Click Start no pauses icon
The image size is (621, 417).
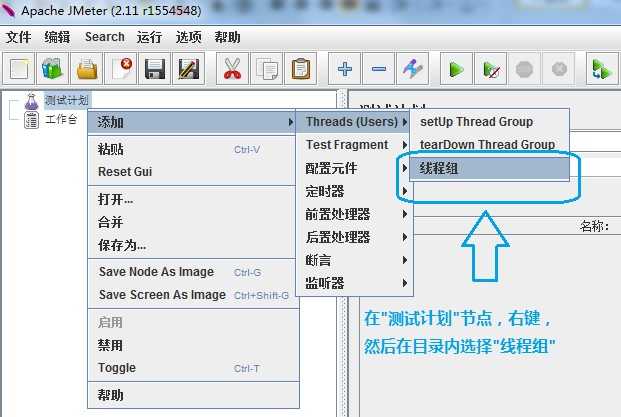pos(491,69)
